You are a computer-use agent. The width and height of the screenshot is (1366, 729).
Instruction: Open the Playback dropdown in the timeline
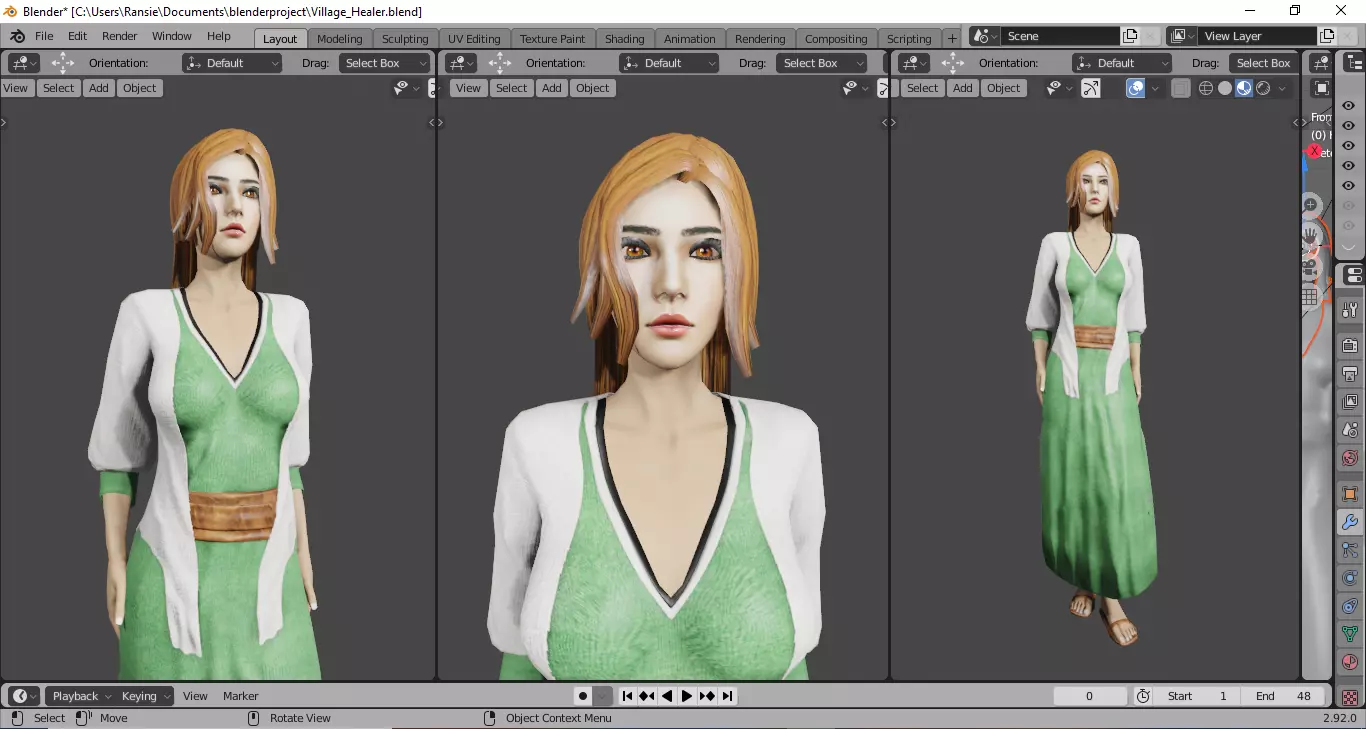pyautogui.click(x=80, y=696)
